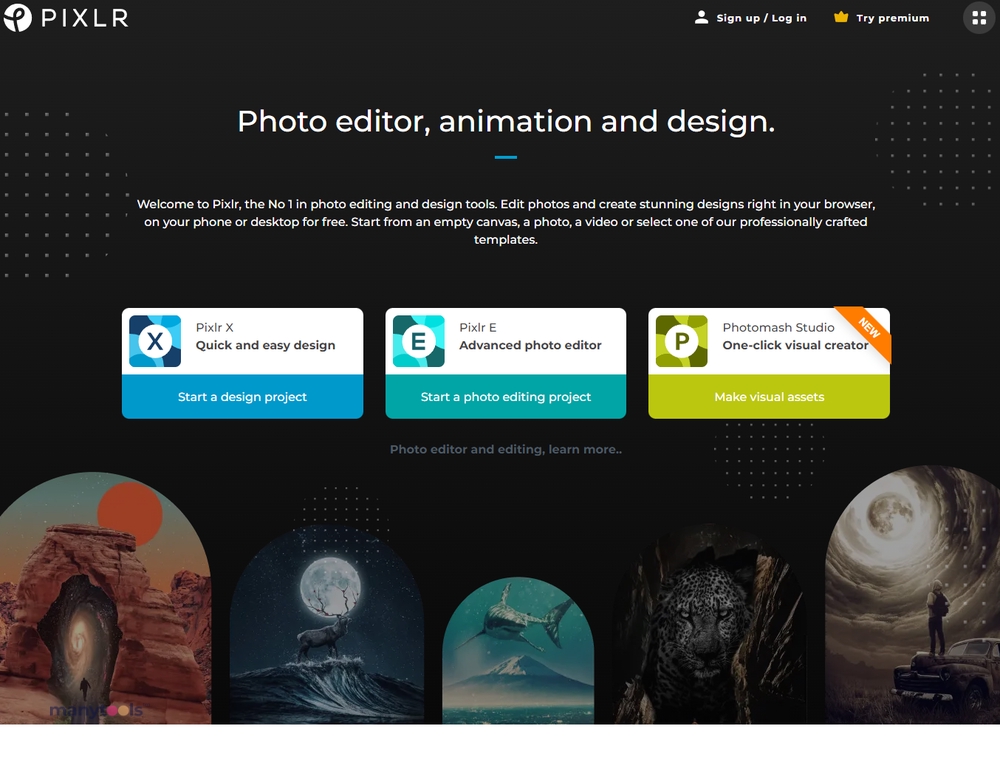Click the 'One-click visual creator' text
The image size is (1000, 757).
click(795, 345)
